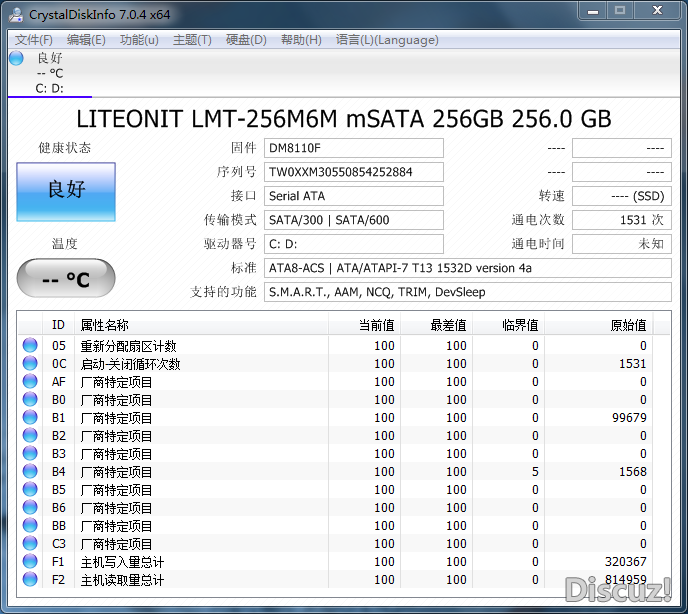This screenshot has height=614, width=688.
Task: Click status orb for attribute BB
Action: pos(30,525)
